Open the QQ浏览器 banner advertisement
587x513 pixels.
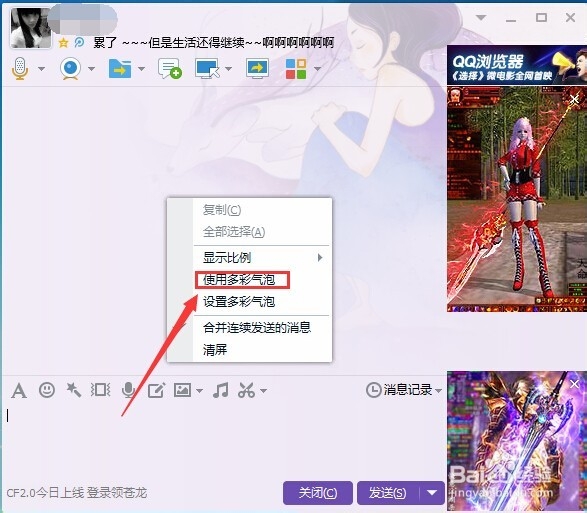pos(517,65)
